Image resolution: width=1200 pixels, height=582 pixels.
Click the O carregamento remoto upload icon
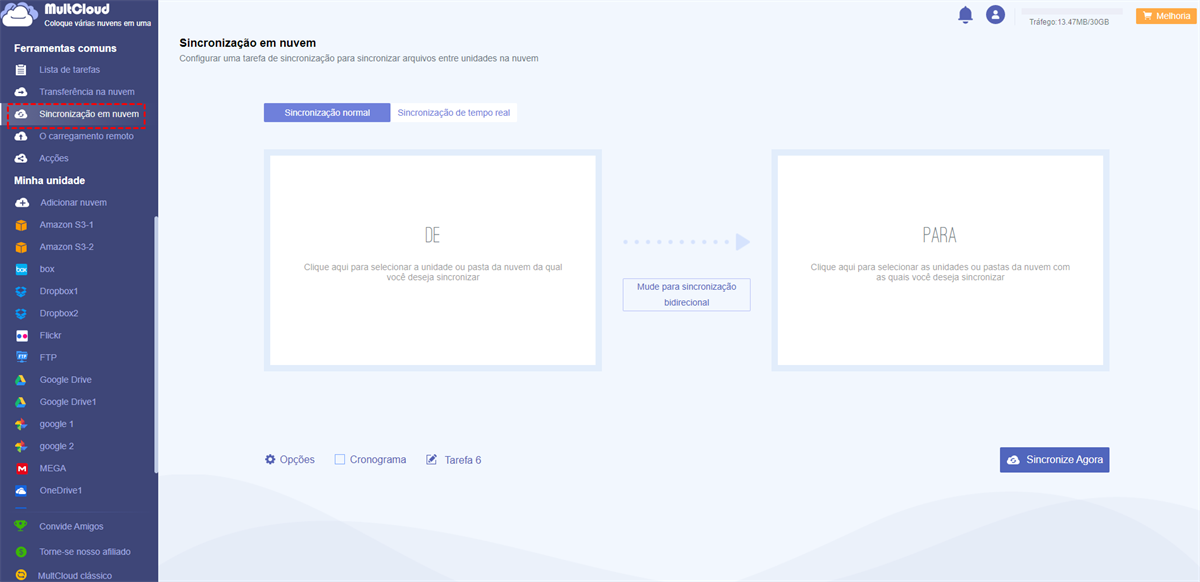tap(21, 136)
